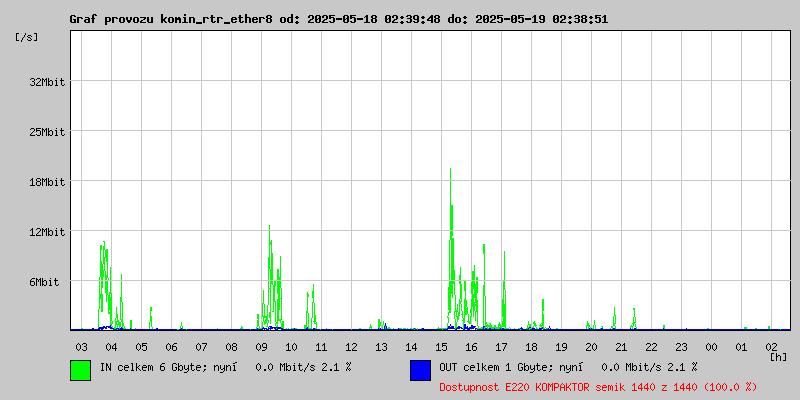The width and height of the screenshot is (800, 400).
Task: Click the 'IN celkem 6 Gbyte' legend text
Action: click(x=151, y=367)
